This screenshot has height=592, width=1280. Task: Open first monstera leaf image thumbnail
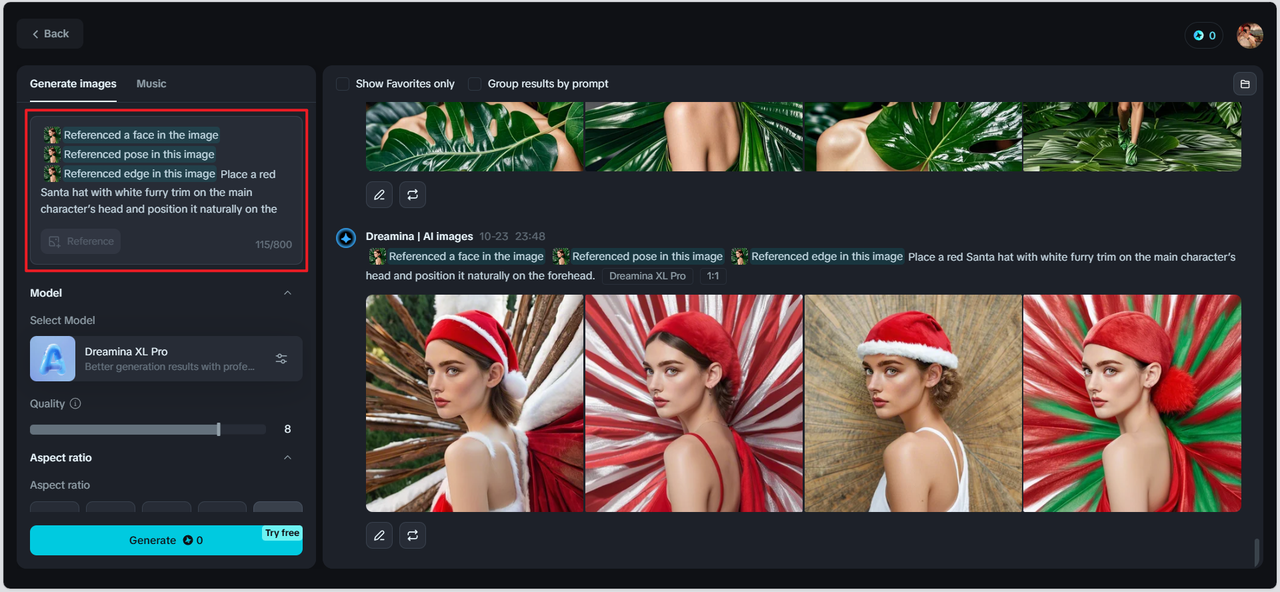pyautogui.click(x=474, y=136)
